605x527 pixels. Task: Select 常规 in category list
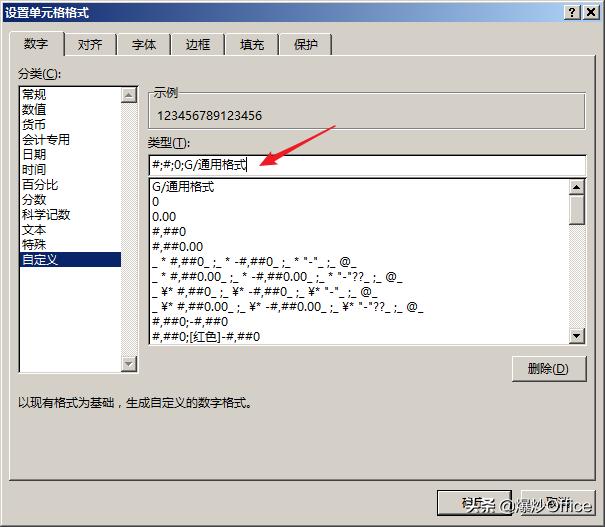70,94
